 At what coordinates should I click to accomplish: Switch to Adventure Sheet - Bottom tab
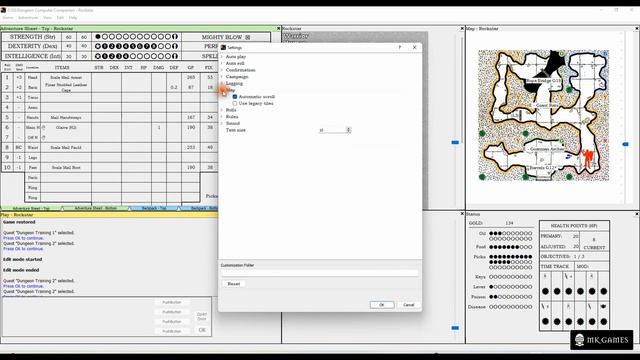(x=96, y=209)
